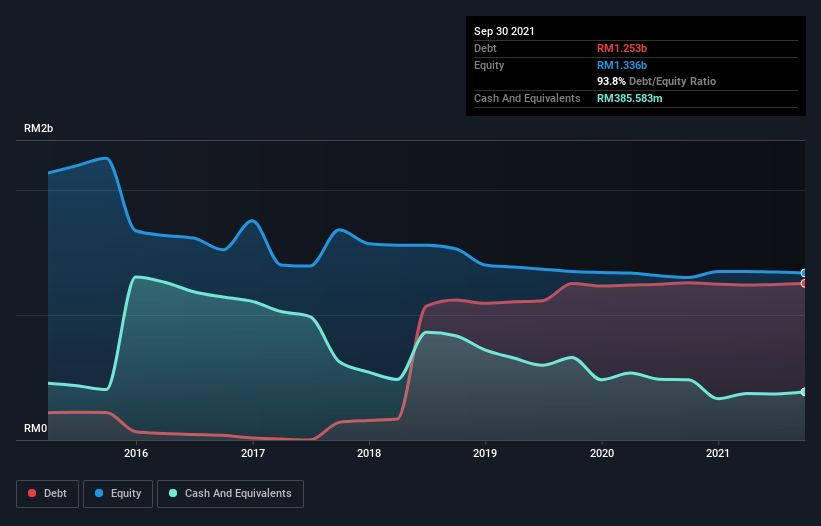Viewport: 821px width, 526px height.
Task: Click the Sep 30 2021 tooltip date
Action: point(504,31)
